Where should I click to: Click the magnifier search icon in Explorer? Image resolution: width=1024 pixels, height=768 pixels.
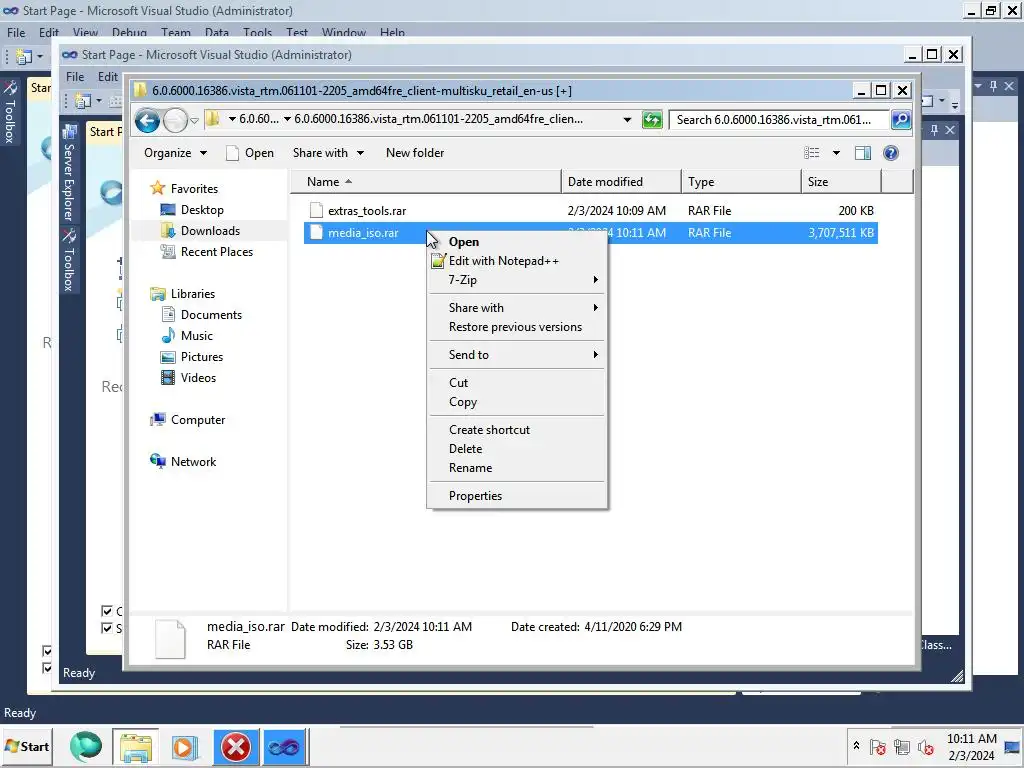[901, 120]
